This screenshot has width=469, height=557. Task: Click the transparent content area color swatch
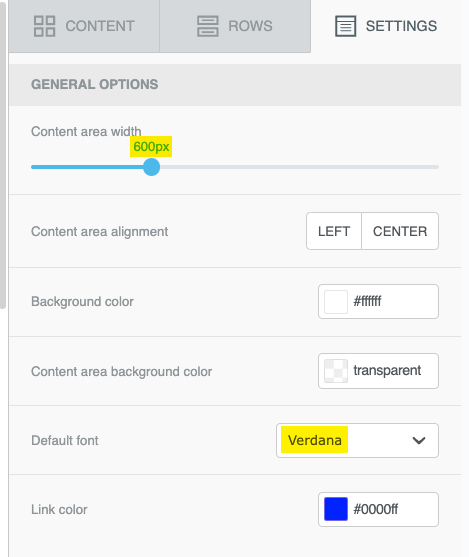click(x=336, y=371)
